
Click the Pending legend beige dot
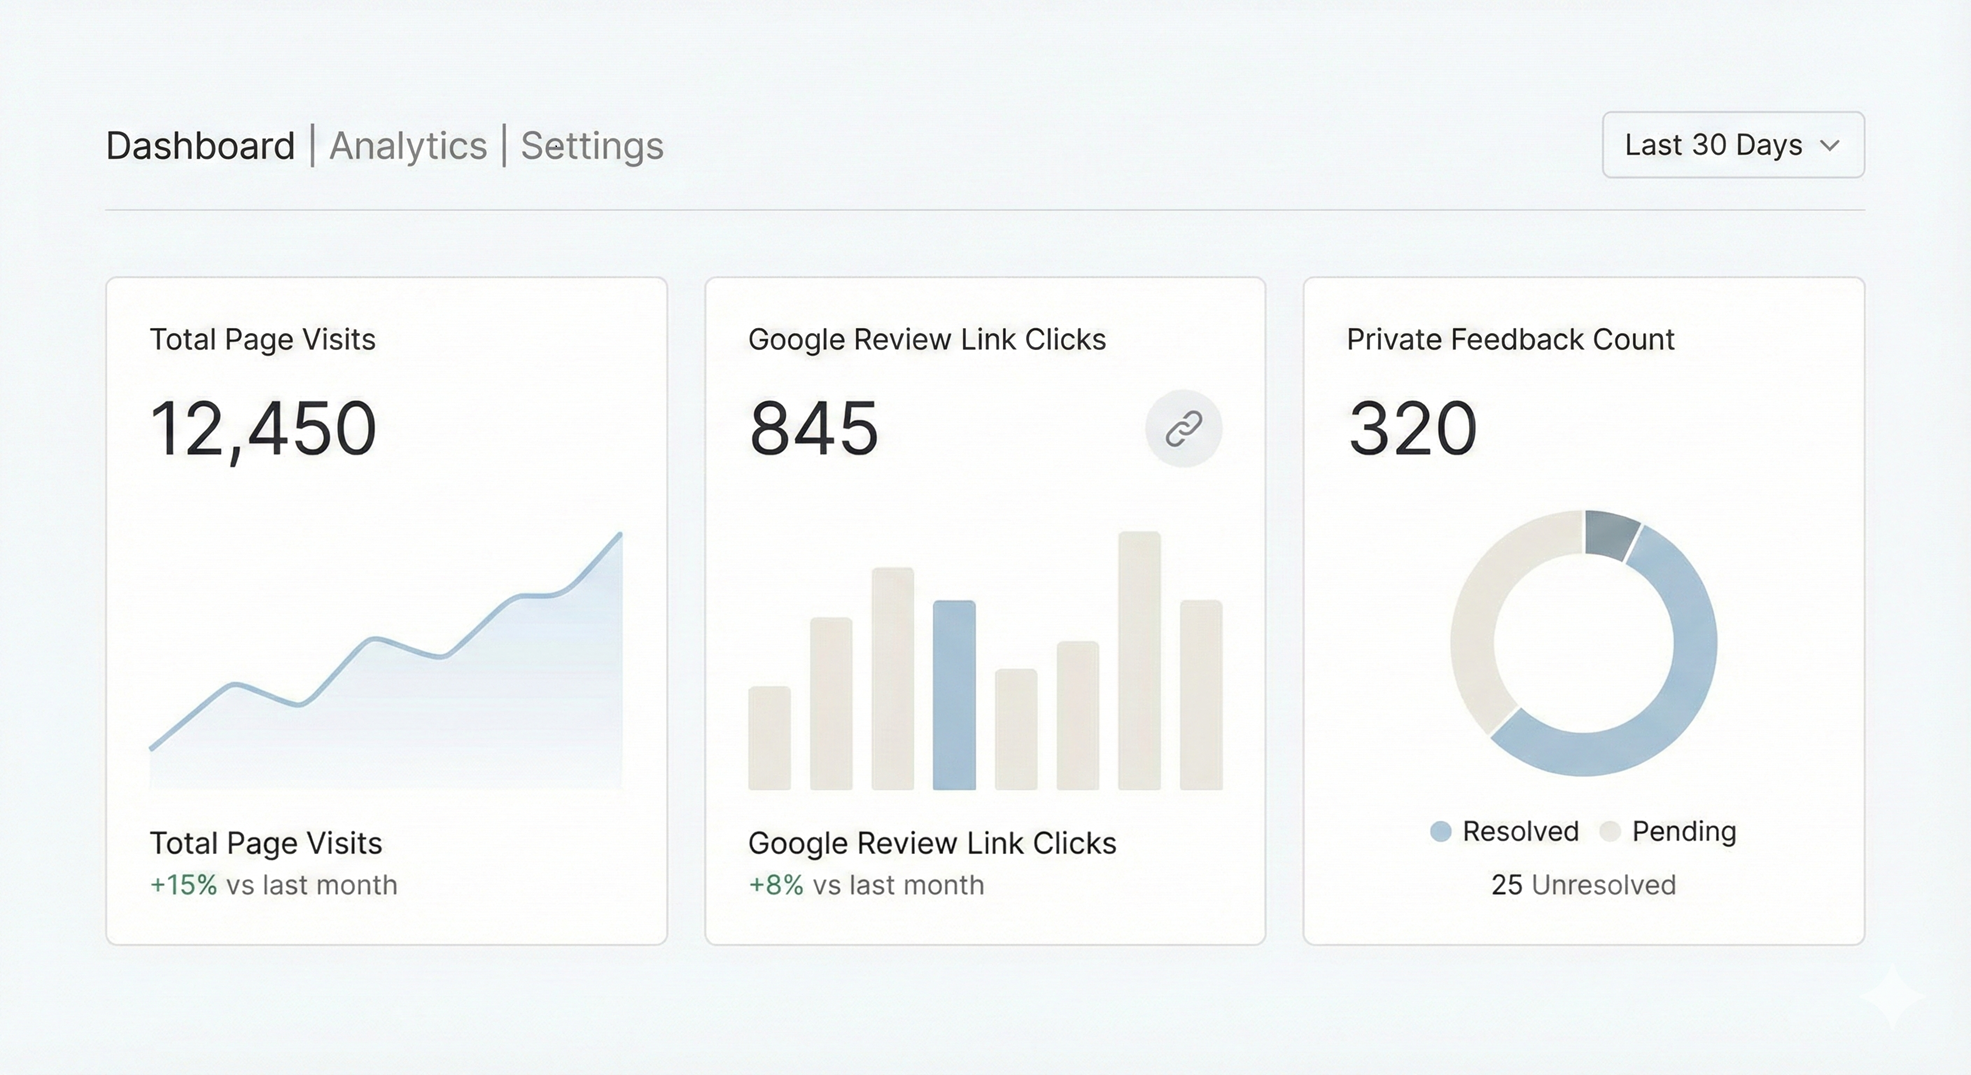(1610, 832)
